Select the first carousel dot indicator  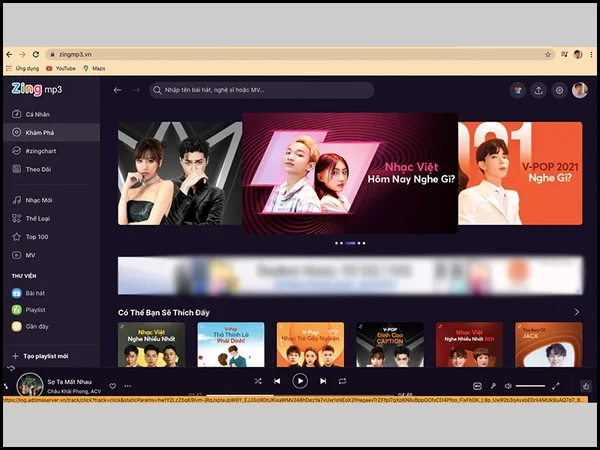pyautogui.click(x=336, y=243)
